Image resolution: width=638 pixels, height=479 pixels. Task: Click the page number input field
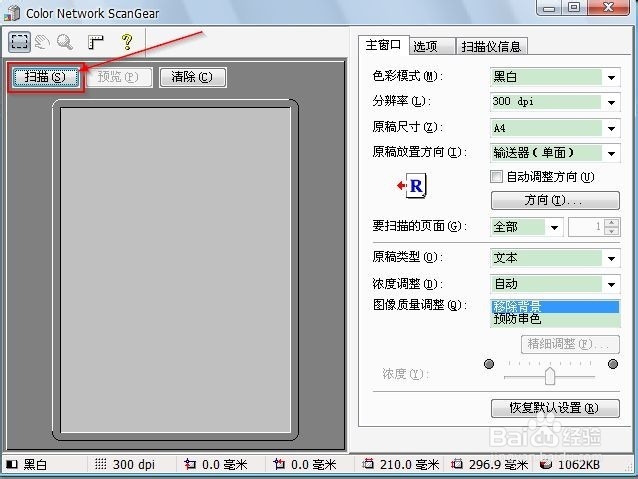586,227
